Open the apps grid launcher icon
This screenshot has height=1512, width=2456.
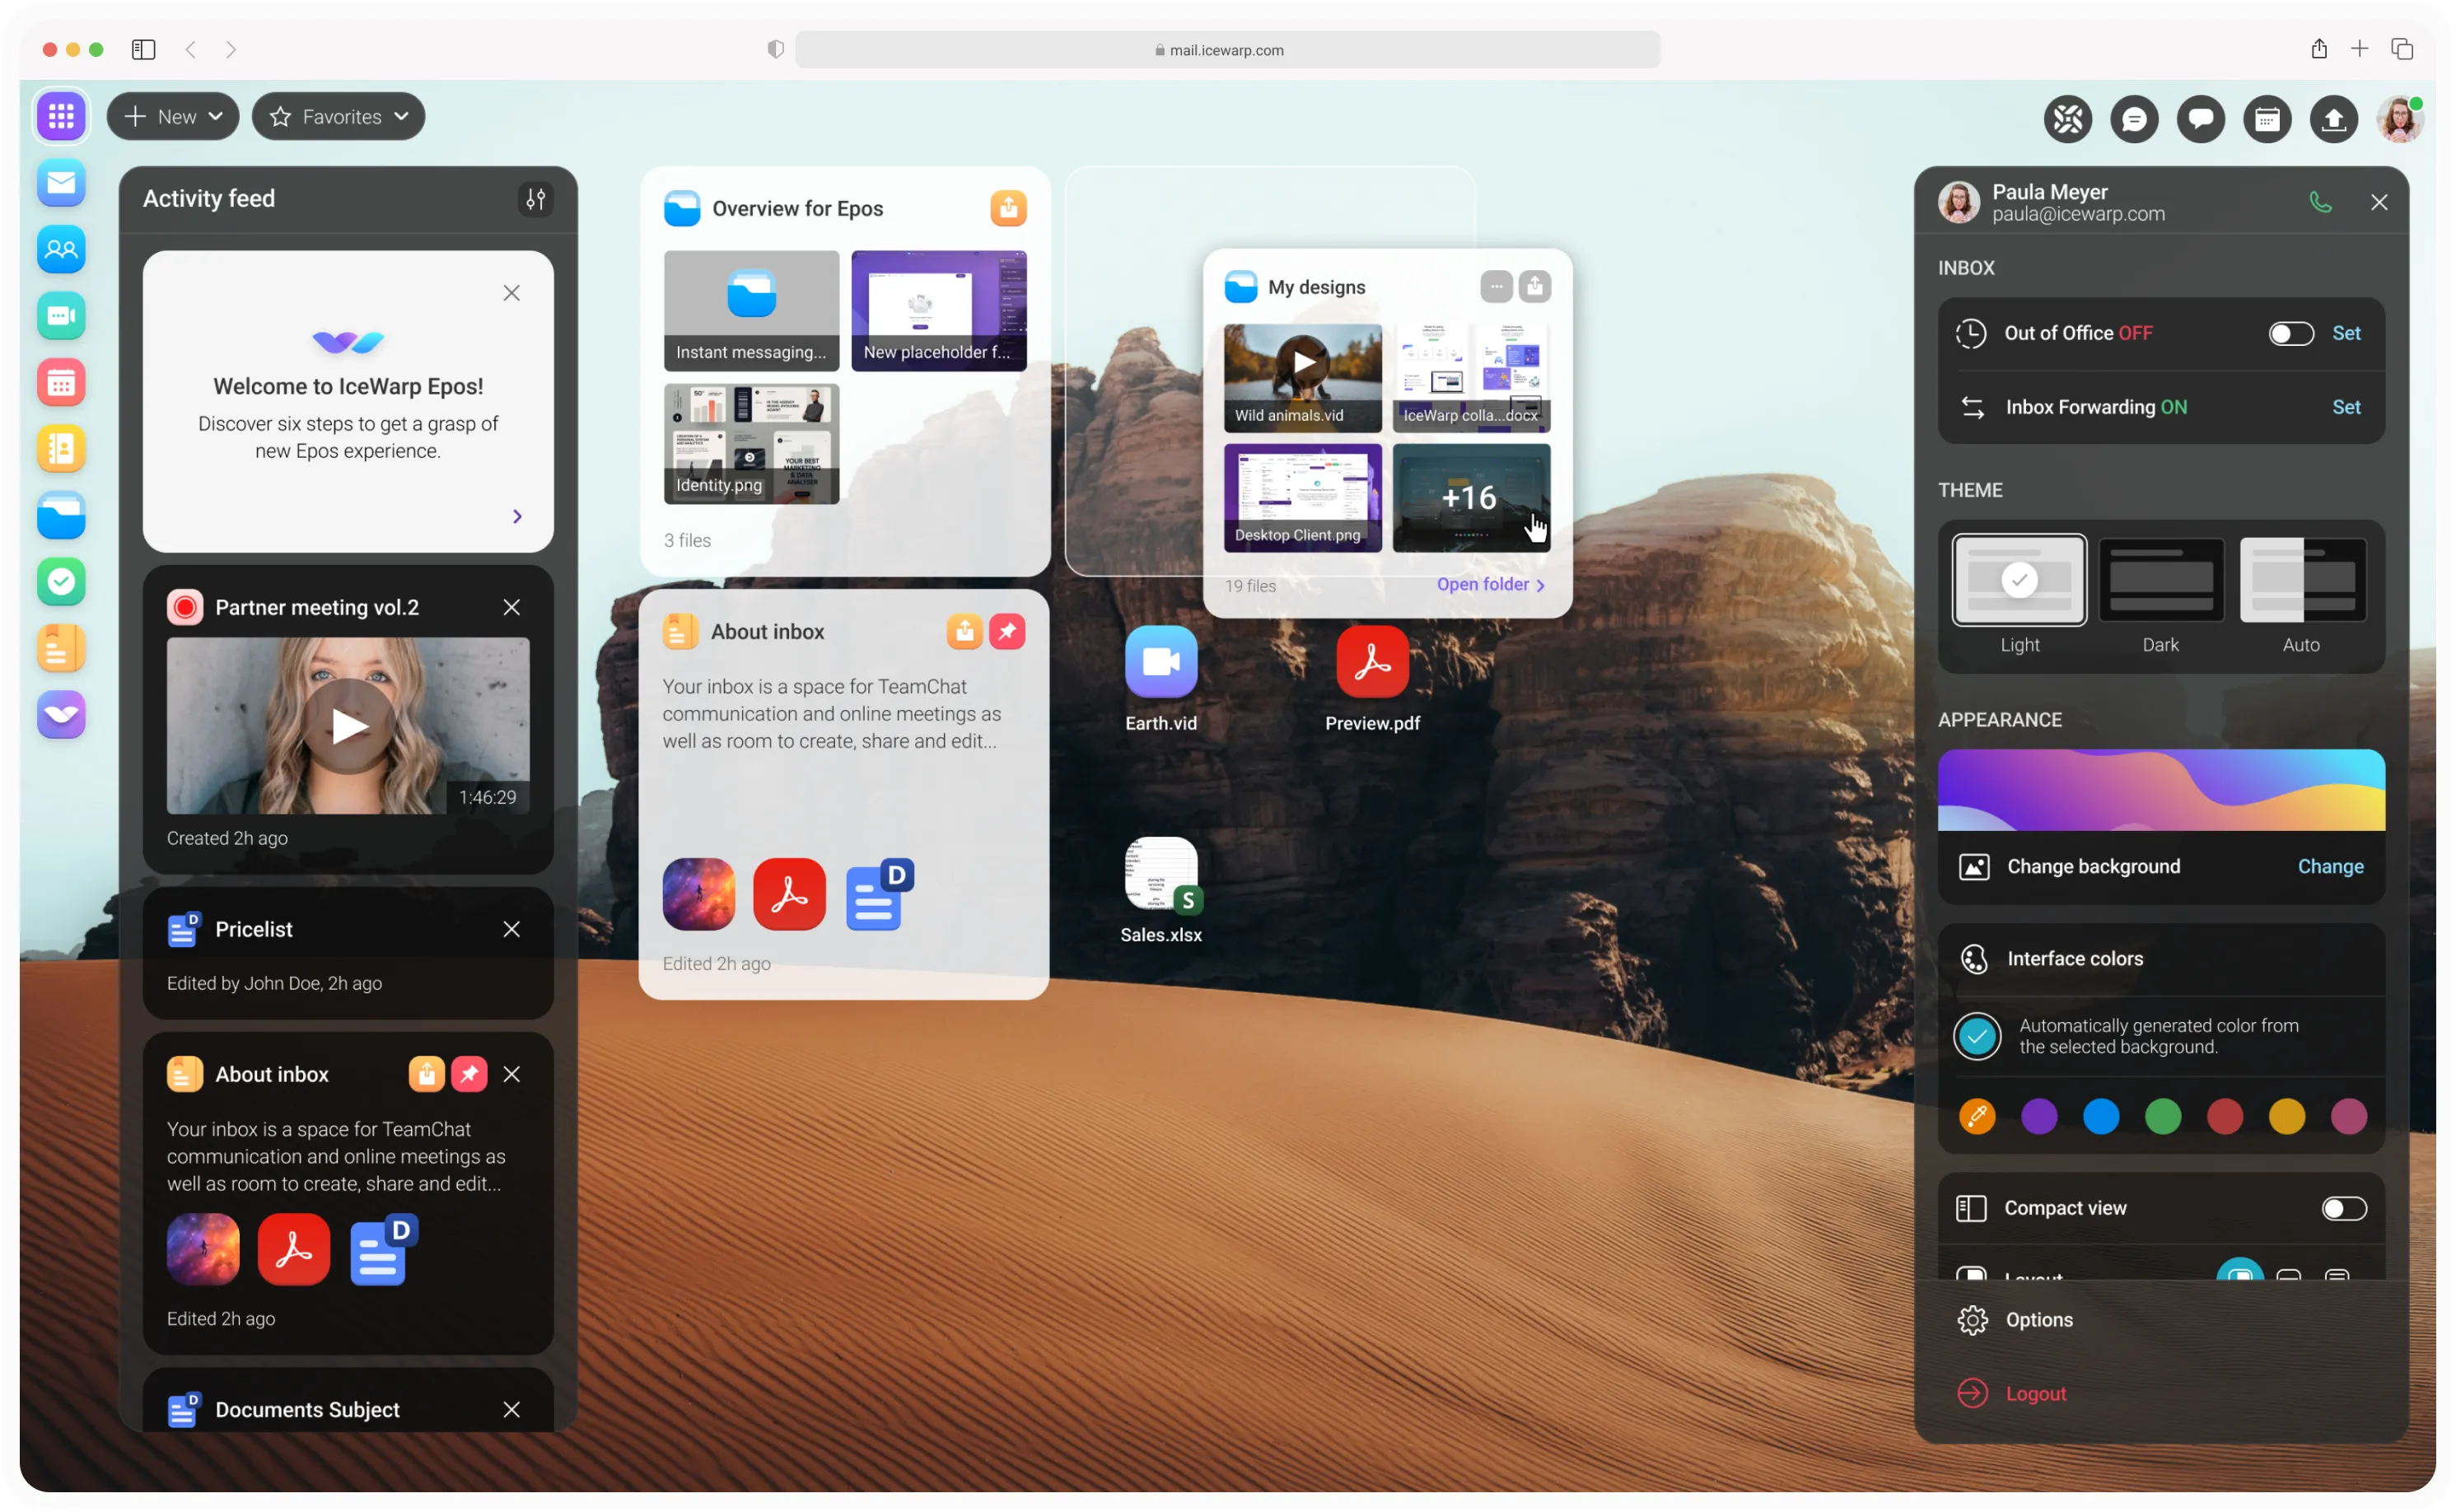coord(61,116)
